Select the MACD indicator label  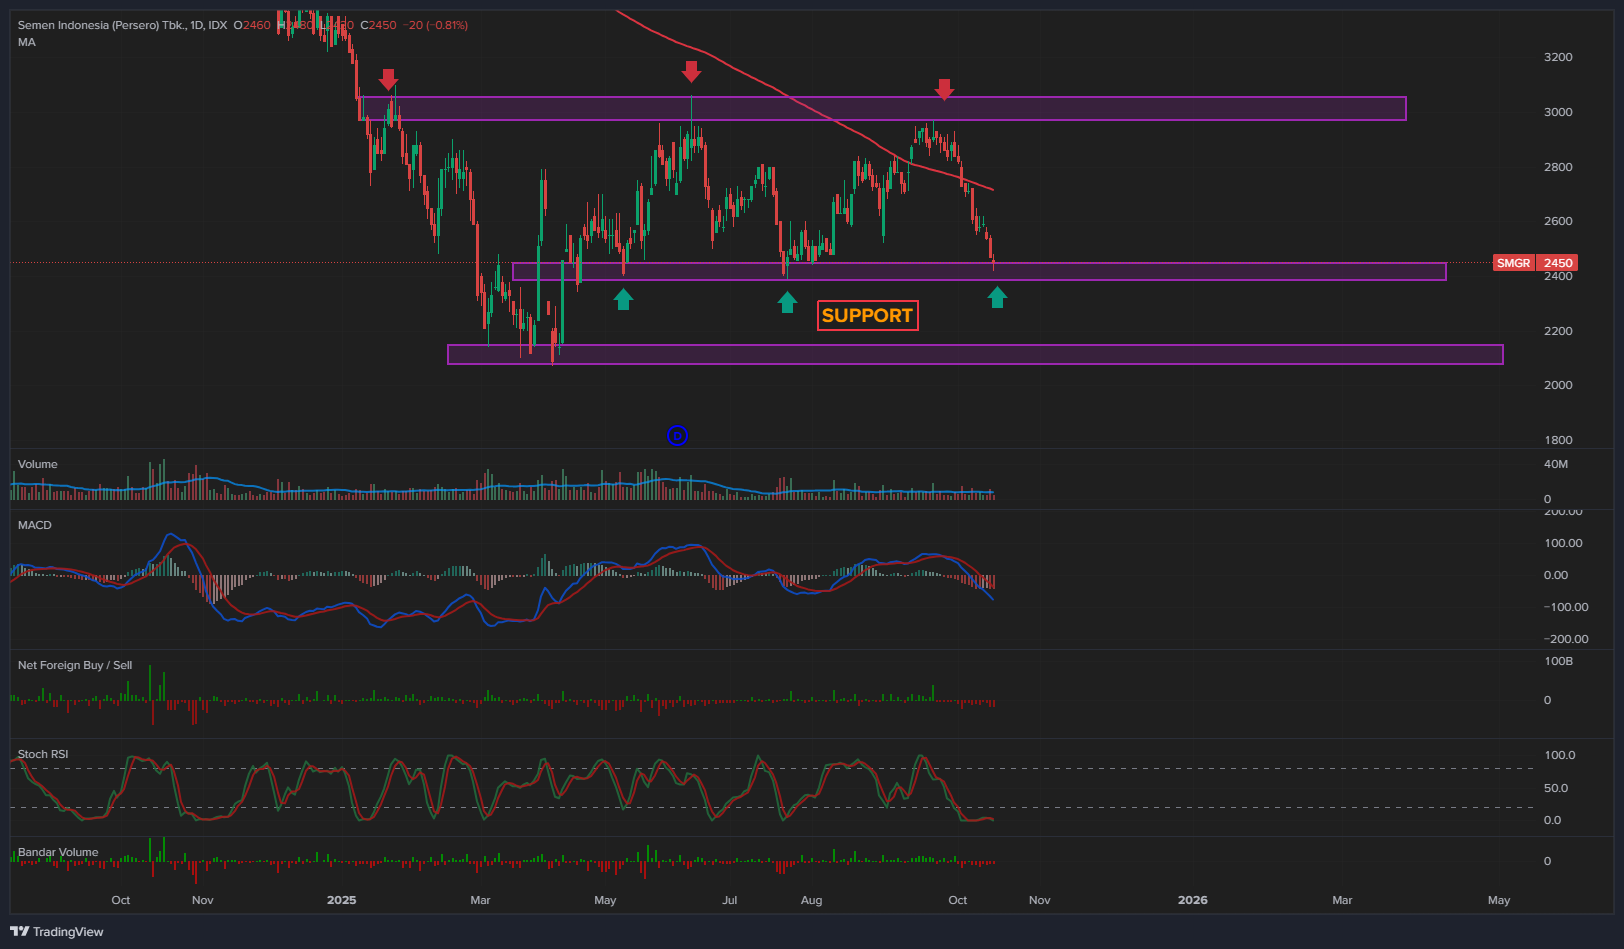click(x=35, y=525)
